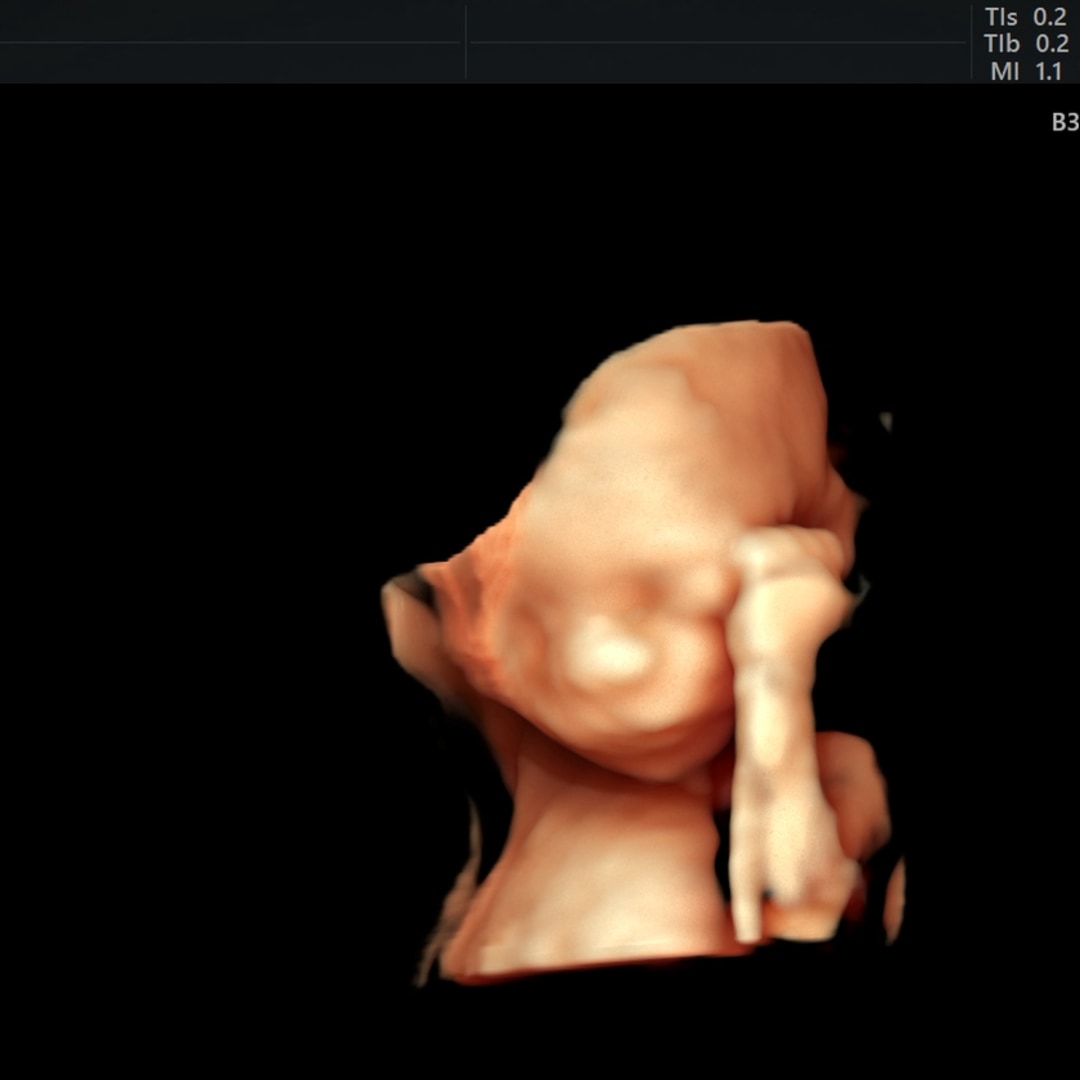This screenshot has height=1080, width=1080.
Task: Select the TIb 0.2 readout
Action: click(x=1025, y=44)
